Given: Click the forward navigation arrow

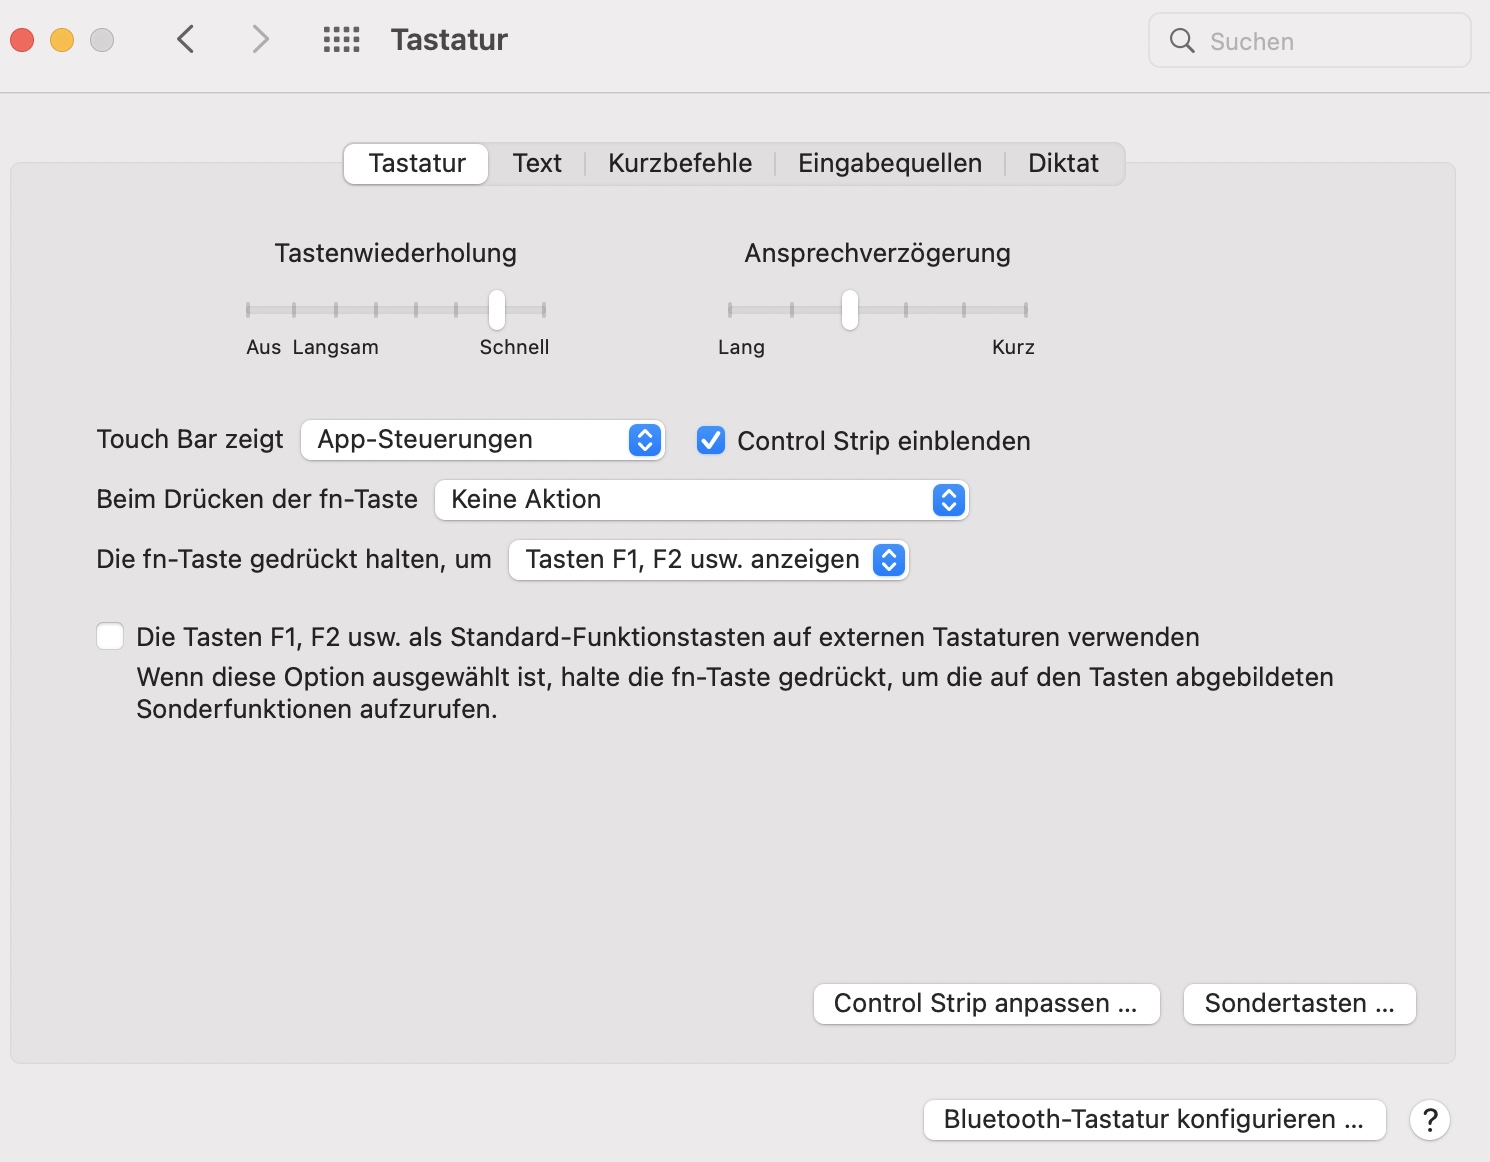Looking at the screenshot, I should (260, 40).
